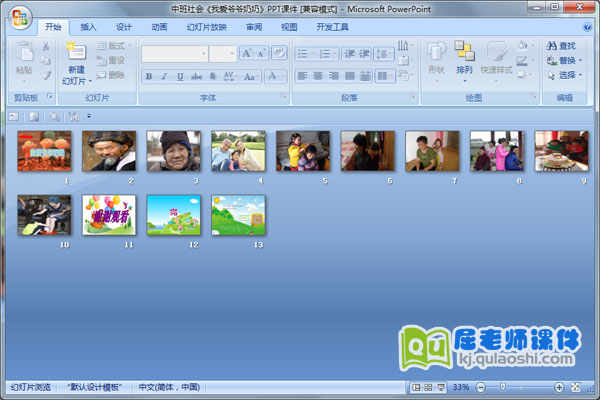Switch to normal view in status bar
Screen dimensions: 600x400
416,387
